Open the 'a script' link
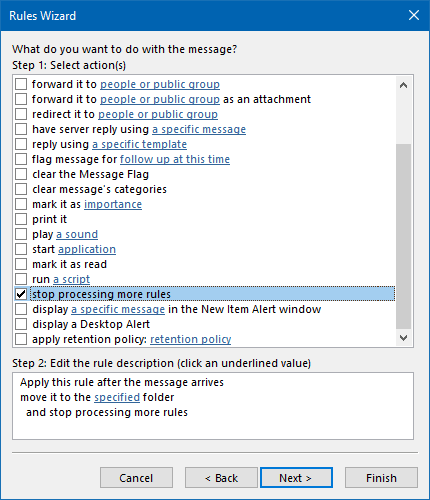430x500 pixels. point(72,279)
